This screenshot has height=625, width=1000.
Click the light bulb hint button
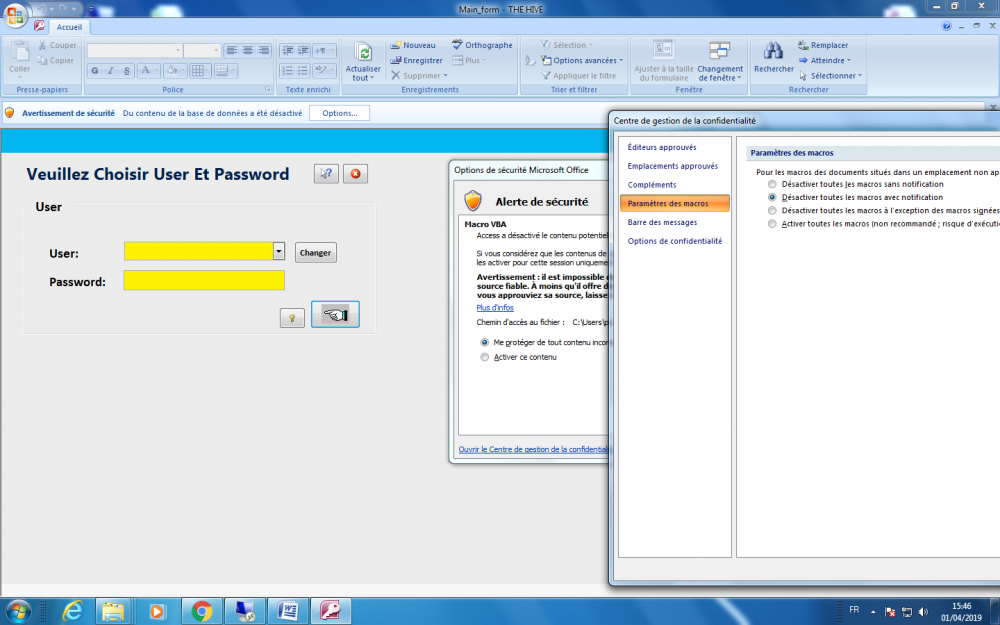292,318
